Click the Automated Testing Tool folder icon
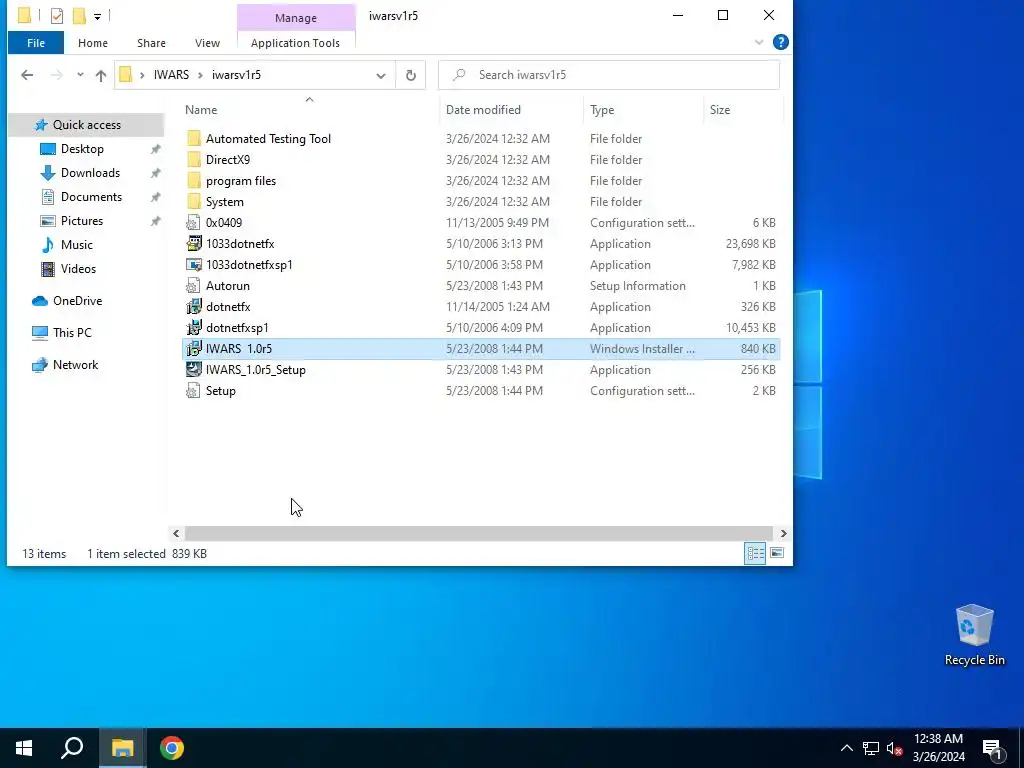This screenshot has height=768, width=1024. click(193, 138)
